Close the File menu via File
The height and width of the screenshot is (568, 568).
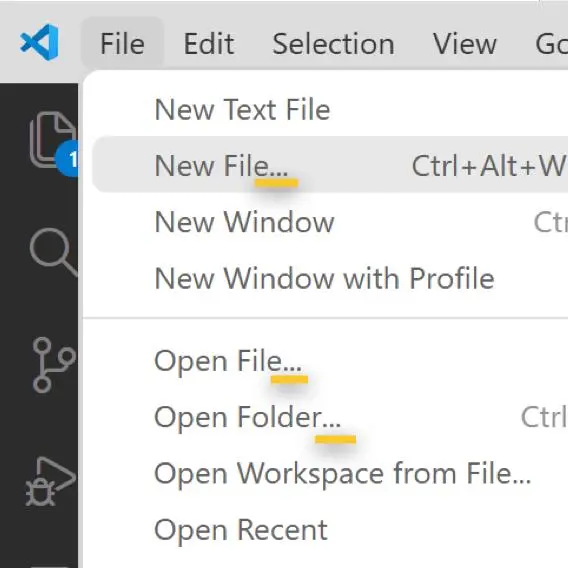122,43
